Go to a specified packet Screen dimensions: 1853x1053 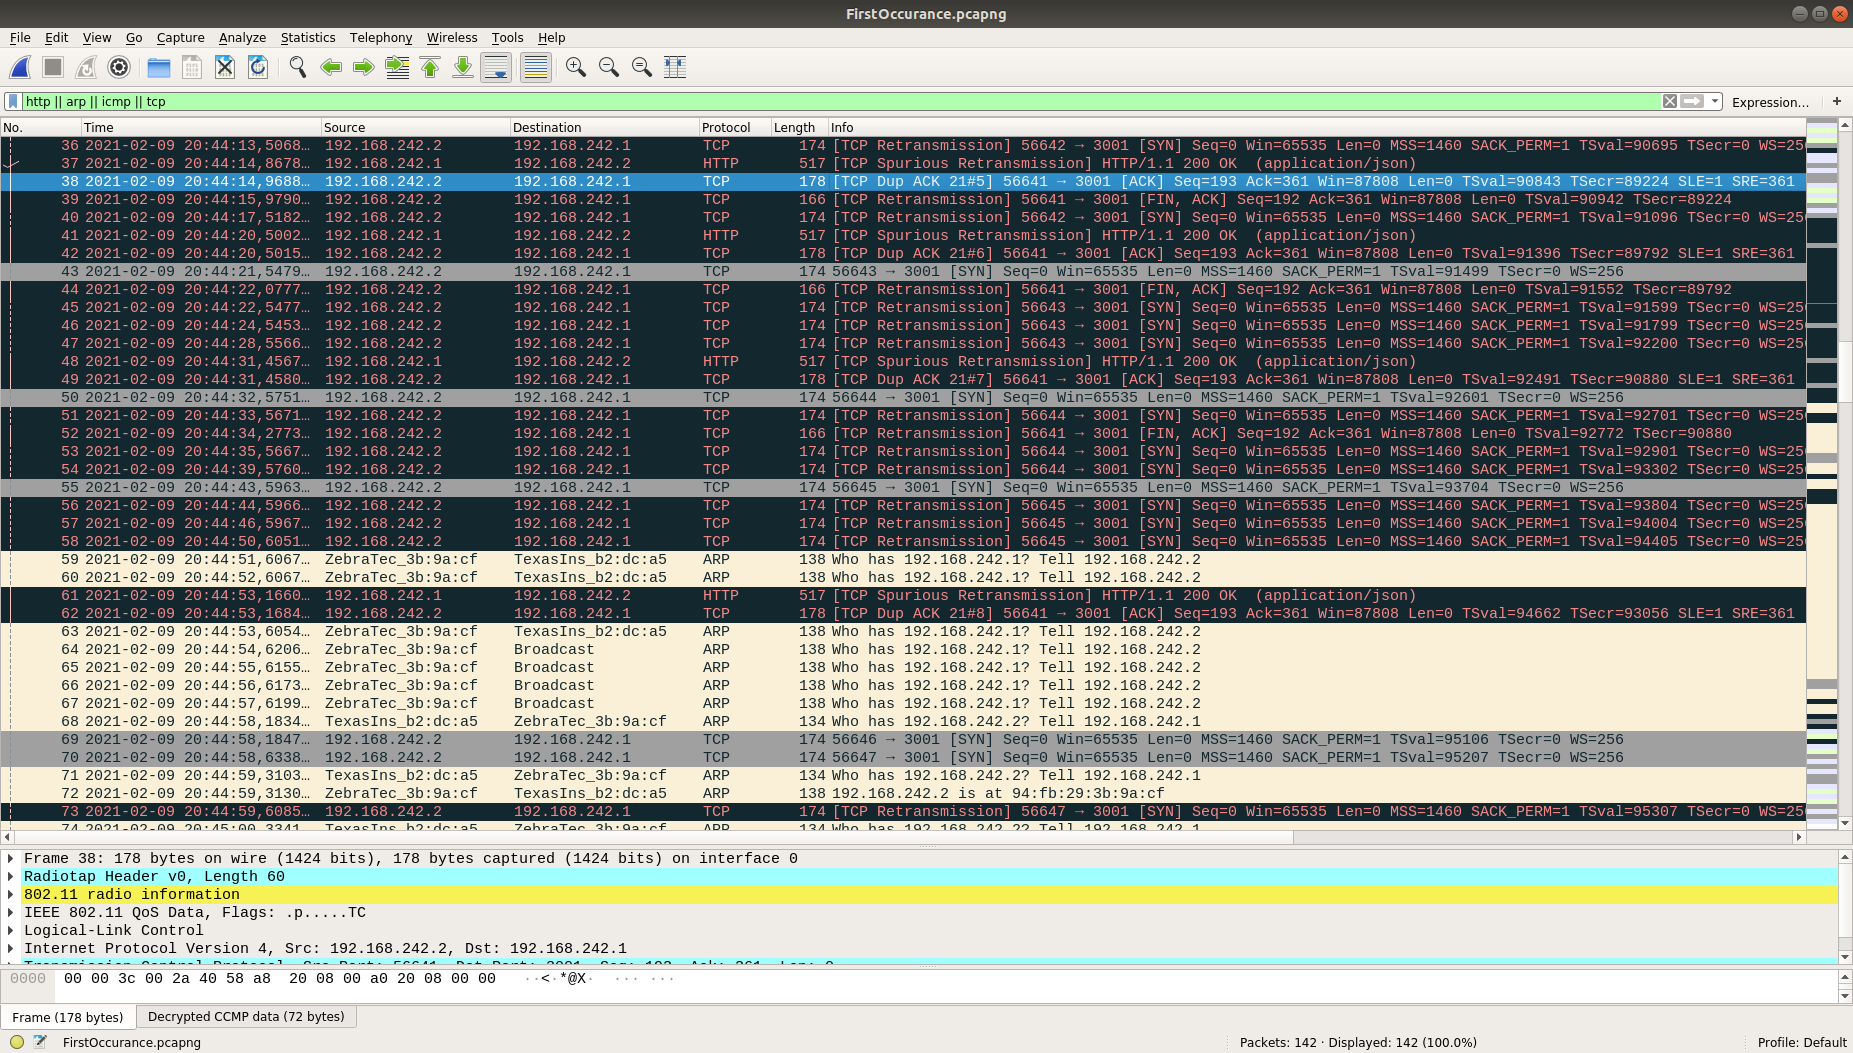click(397, 67)
